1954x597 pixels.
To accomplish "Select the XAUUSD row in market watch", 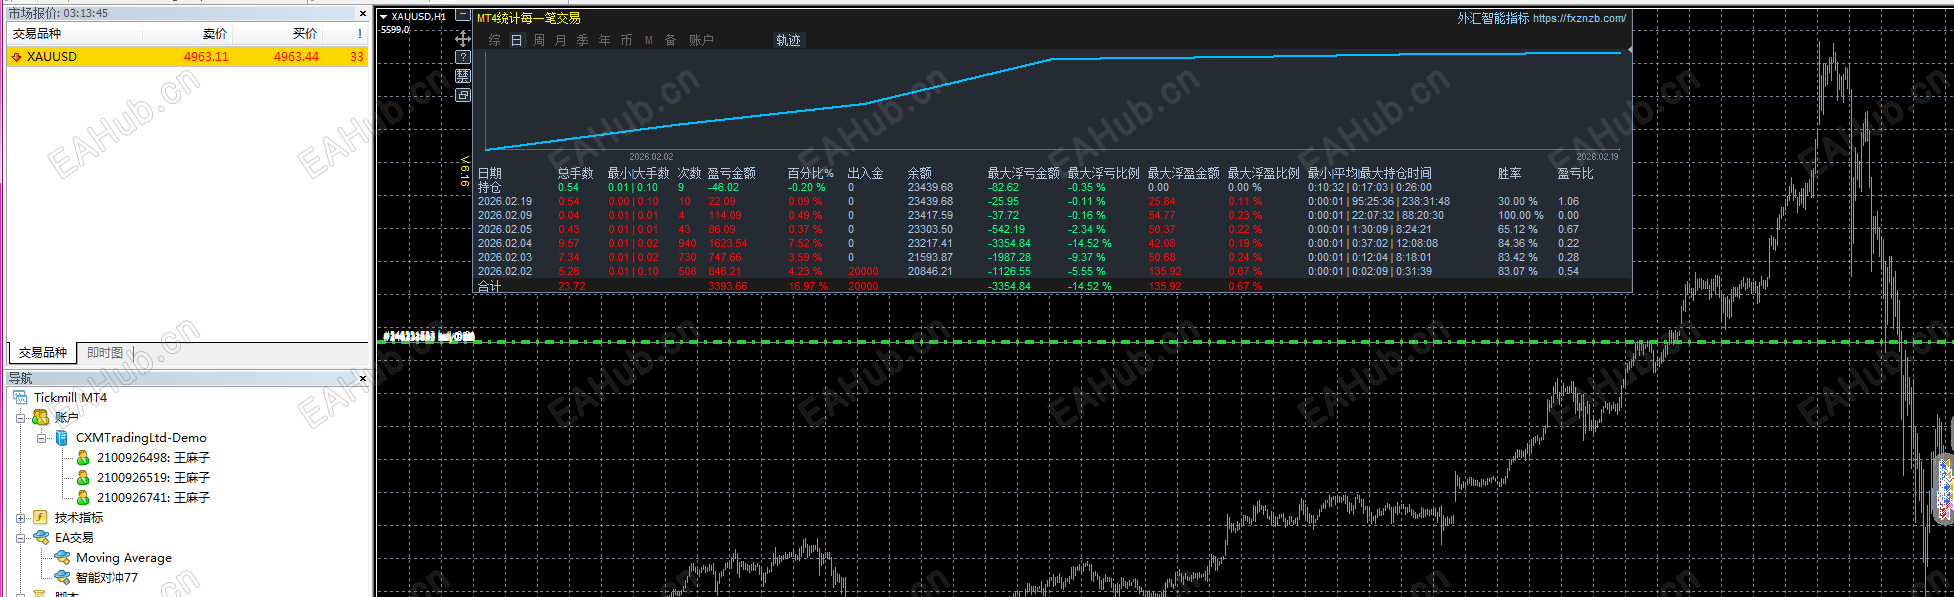I will tap(188, 57).
